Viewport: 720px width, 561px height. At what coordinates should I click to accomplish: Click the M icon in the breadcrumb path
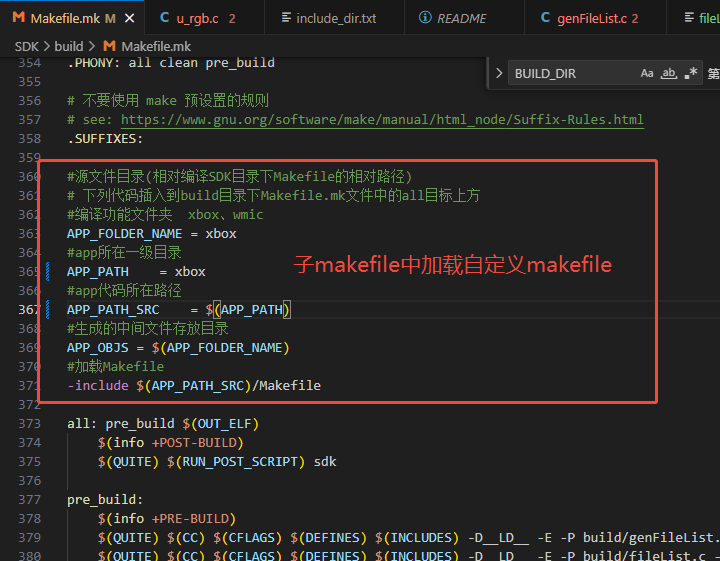(x=109, y=46)
